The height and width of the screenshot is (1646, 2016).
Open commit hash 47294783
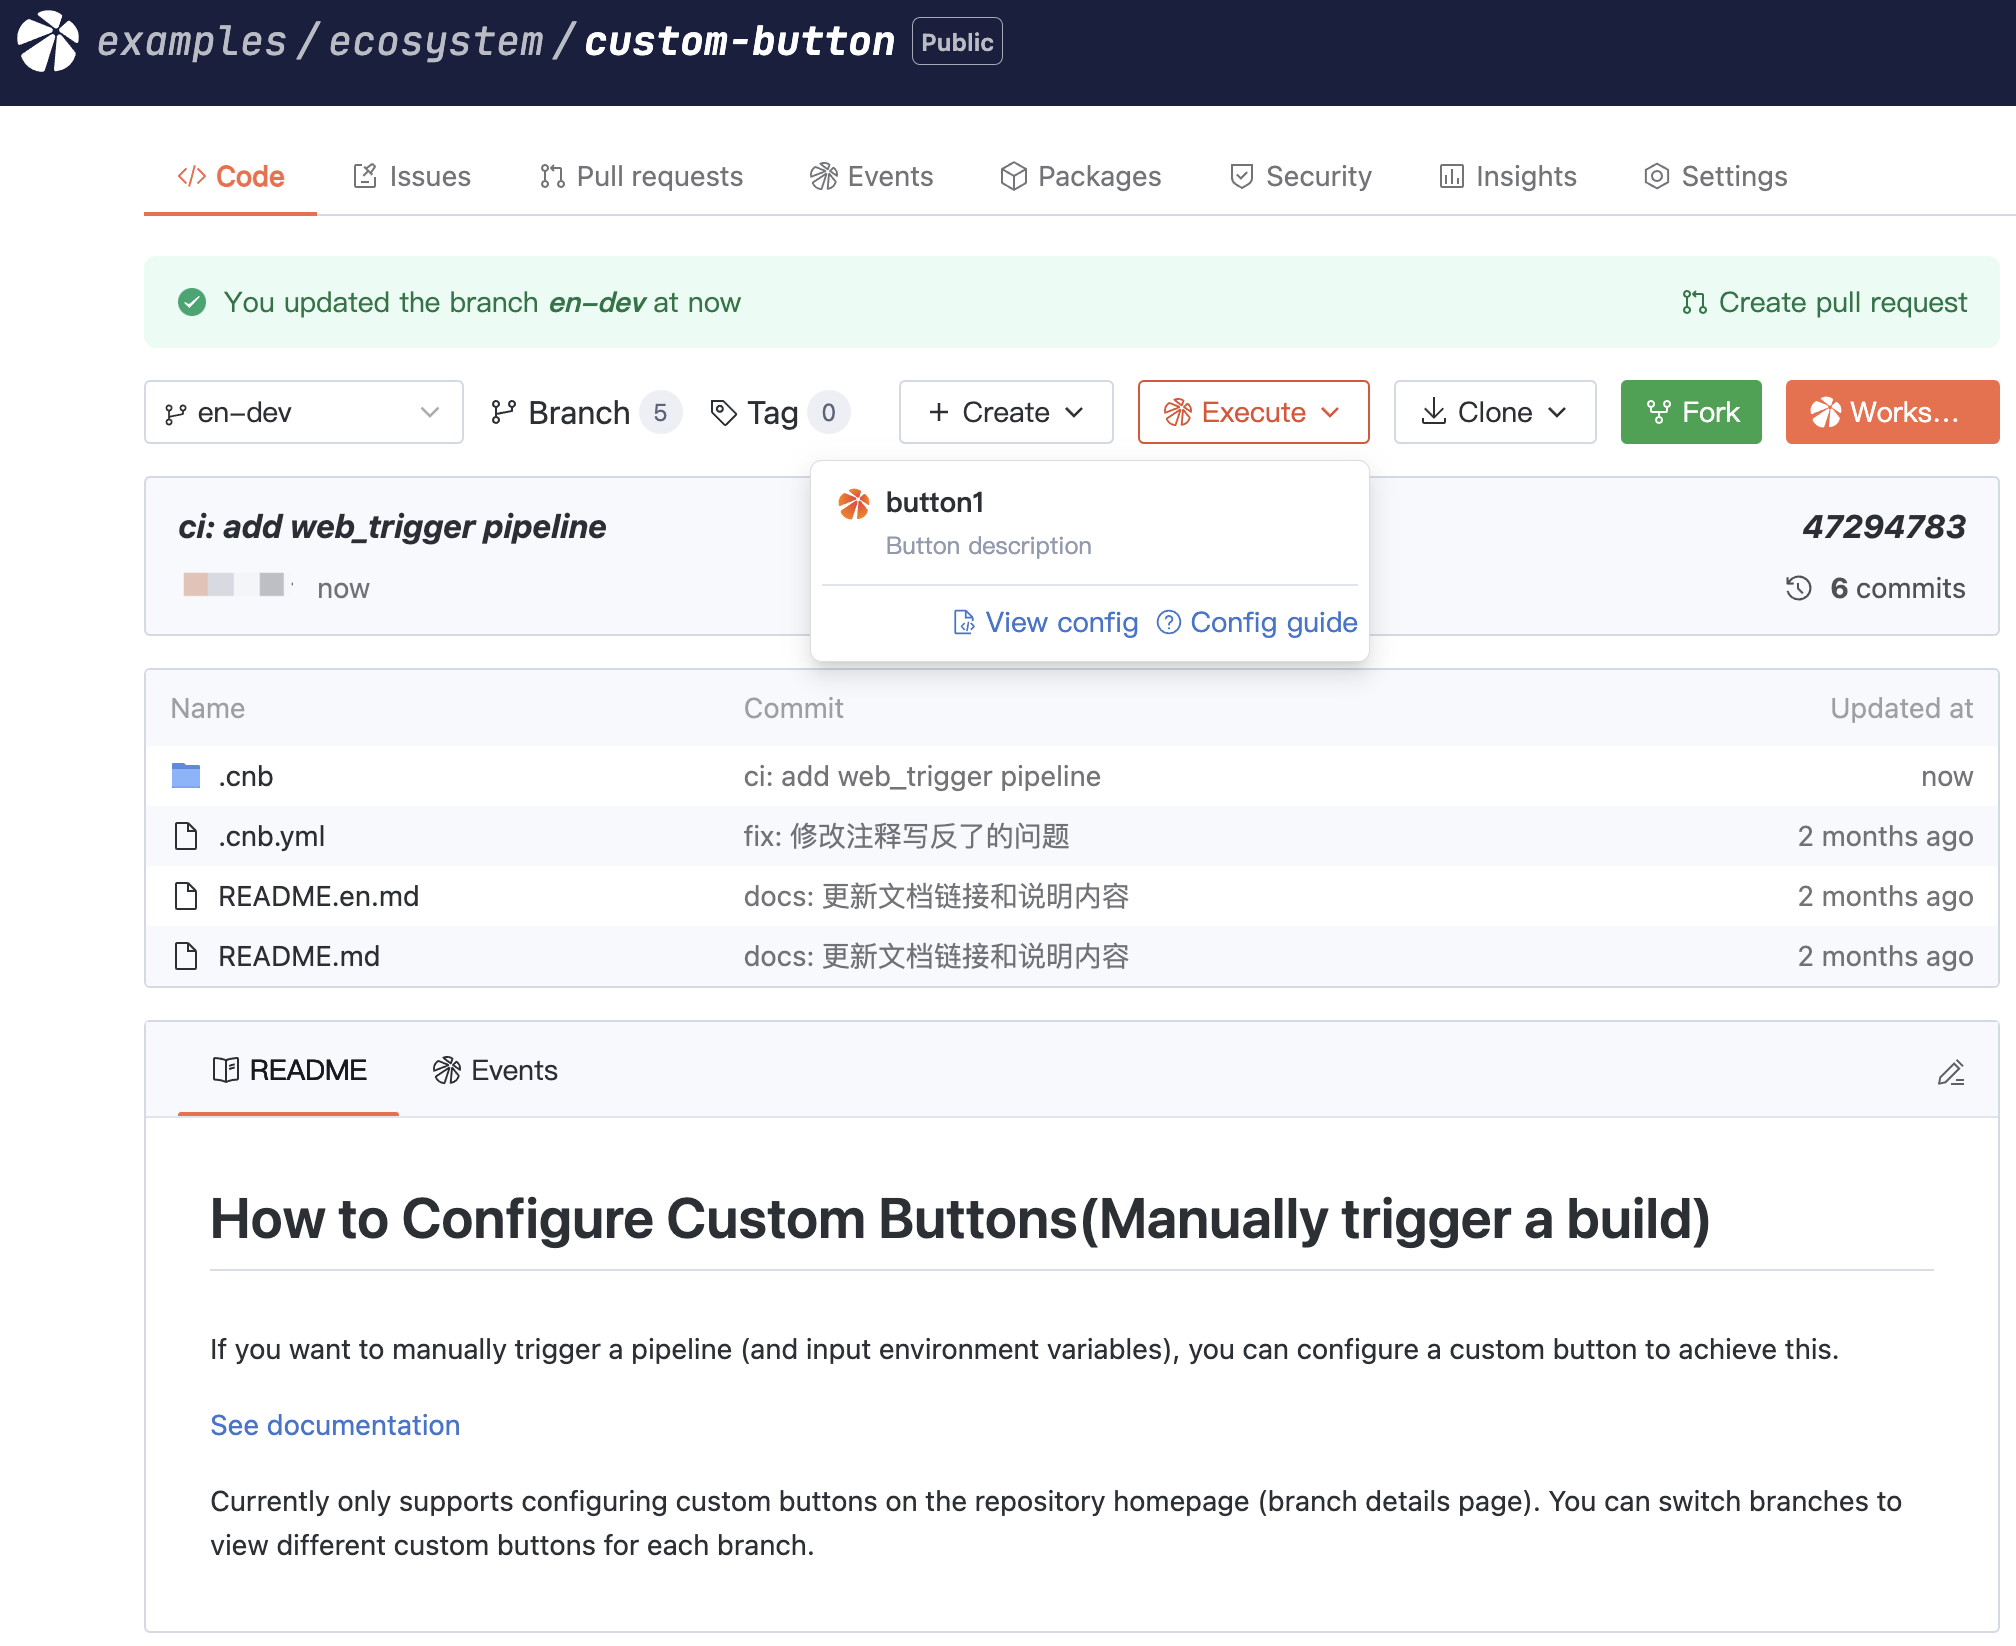[x=1883, y=527]
